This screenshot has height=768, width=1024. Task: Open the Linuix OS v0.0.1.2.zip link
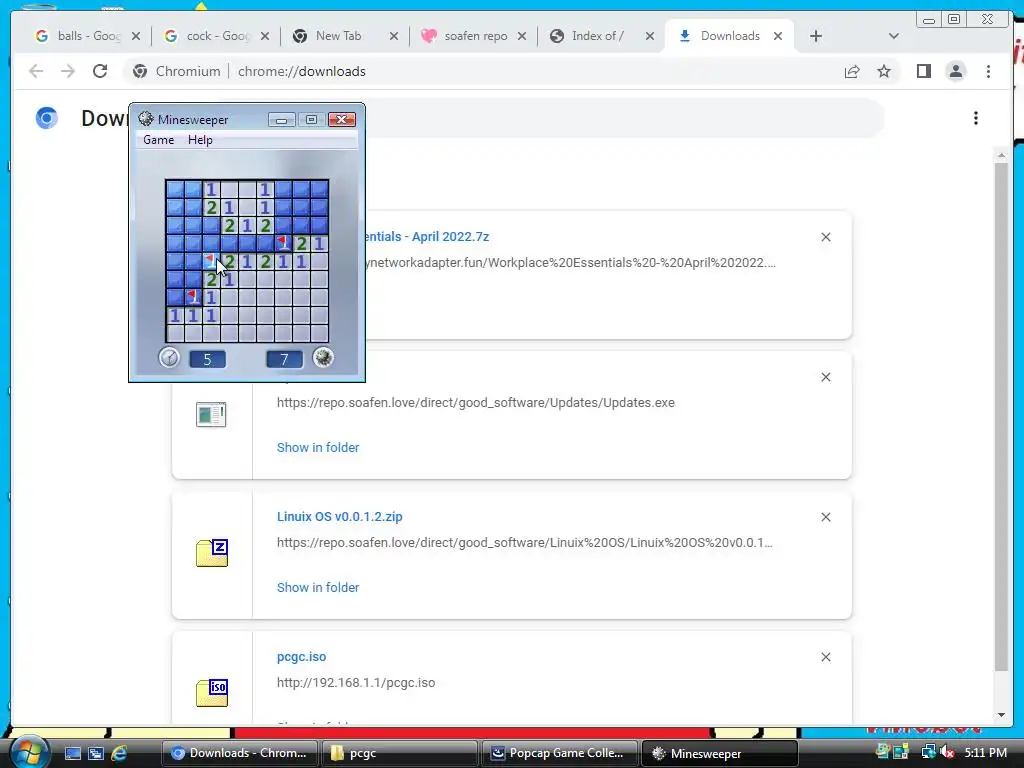tap(340, 517)
